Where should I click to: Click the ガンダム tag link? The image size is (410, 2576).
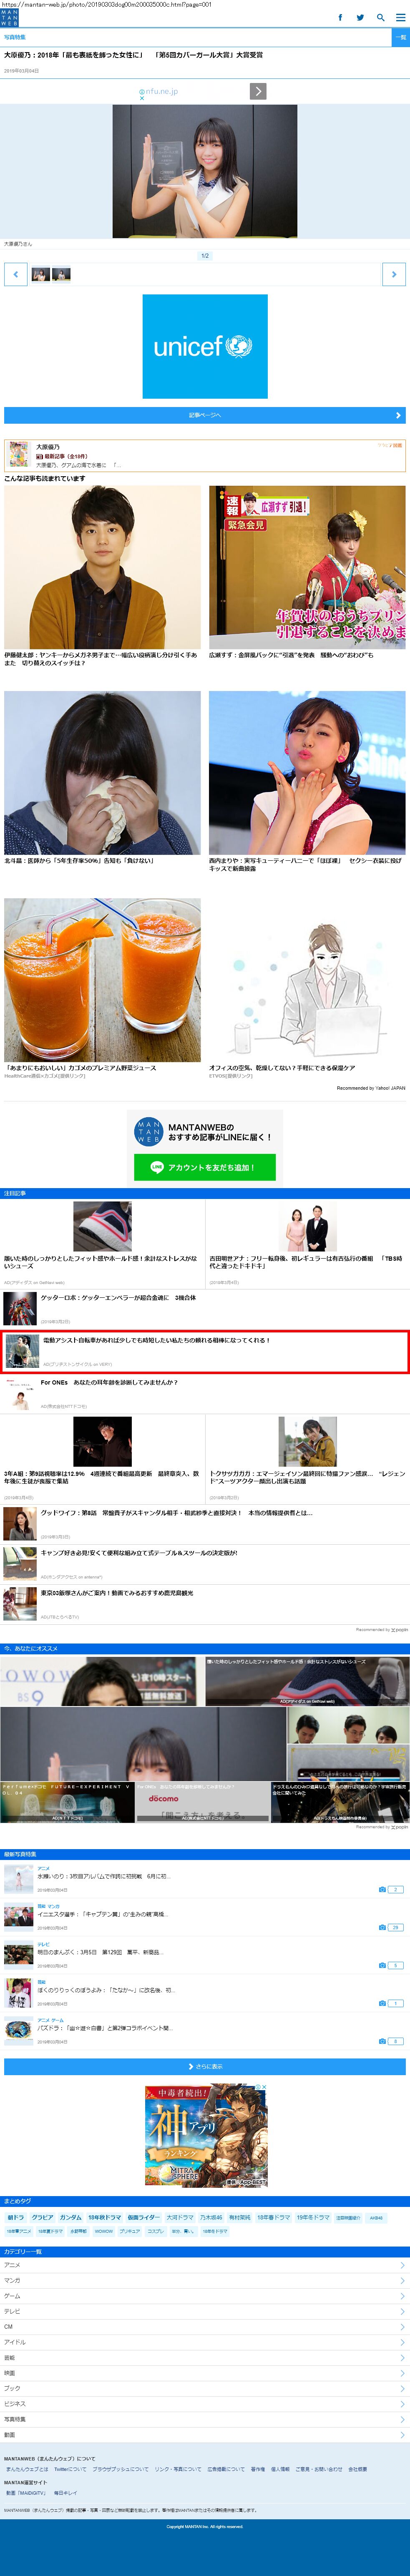pyautogui.click(x=70, y=2217)
